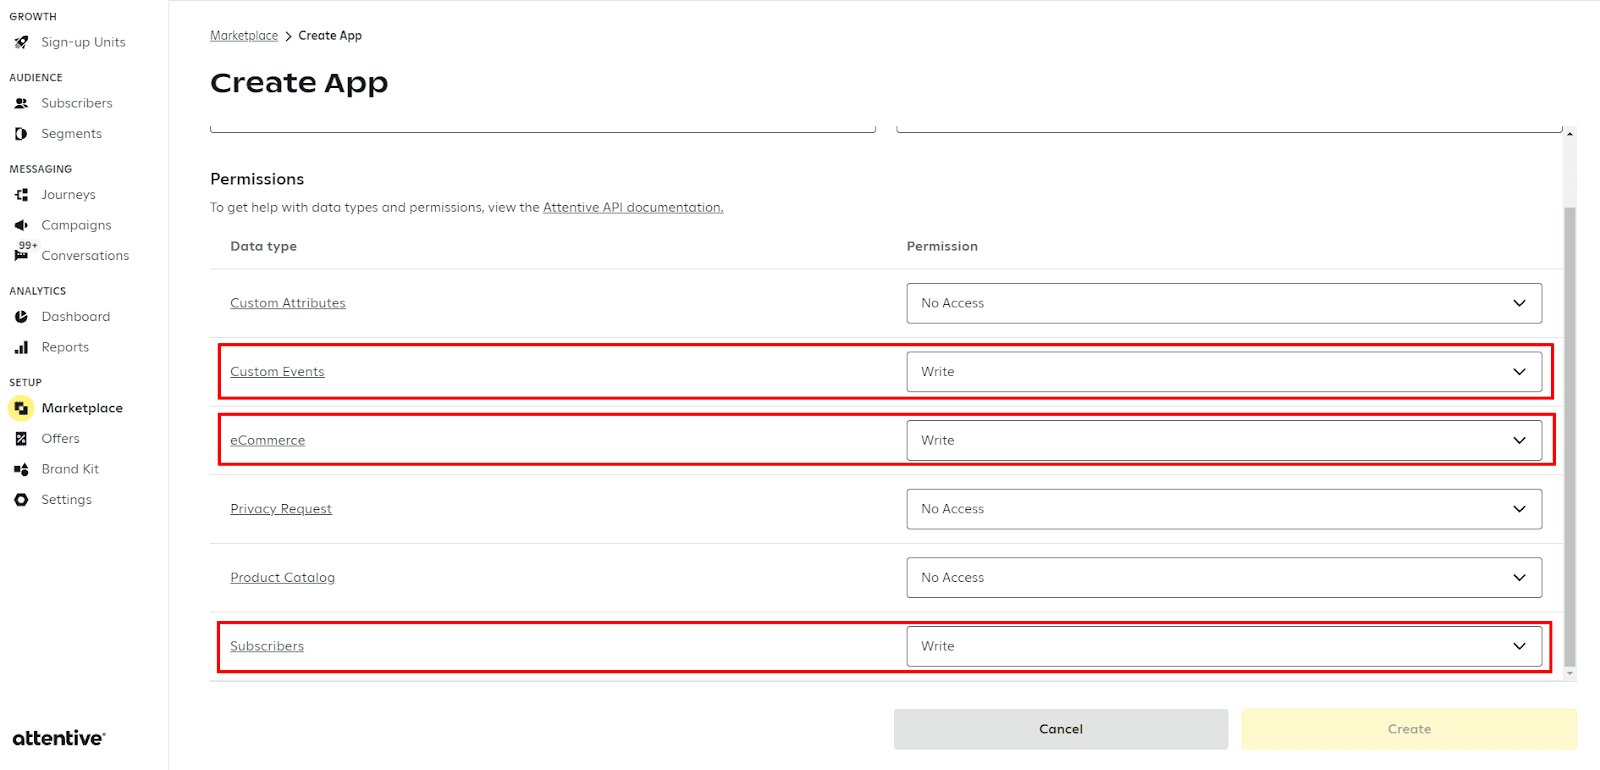Open the Attentive API documentation link
This screenshot has height=770, width=1600.
pyautogui.click(x=632, y=208)
